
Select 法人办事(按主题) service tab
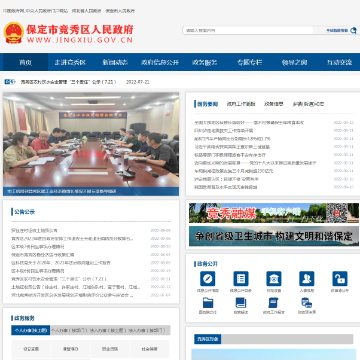coord(108,330)
